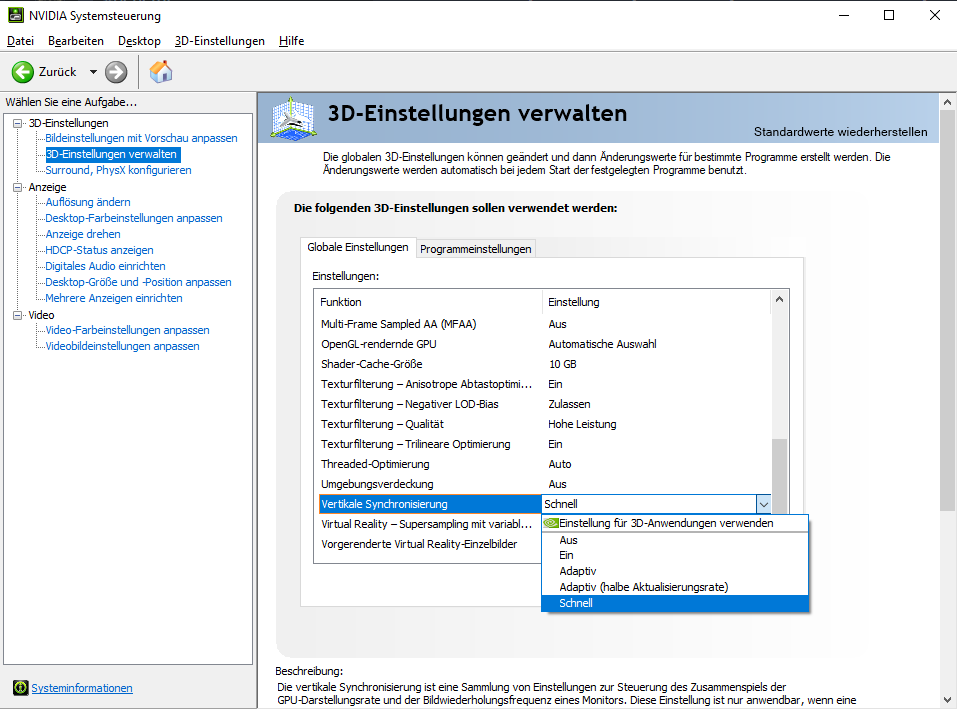Viewport: 957px width, 710px height.
Task: Choose 'Aus' in the sync dropdown list
Action: pyautogui.click(x=568, y=540)
